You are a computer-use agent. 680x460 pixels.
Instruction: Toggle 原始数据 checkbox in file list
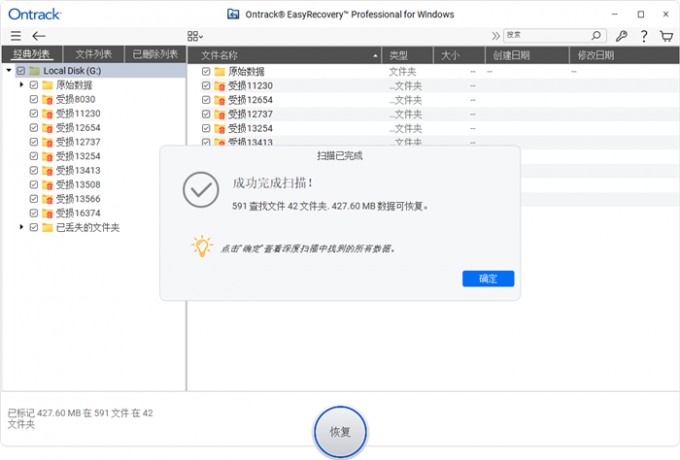206,72
